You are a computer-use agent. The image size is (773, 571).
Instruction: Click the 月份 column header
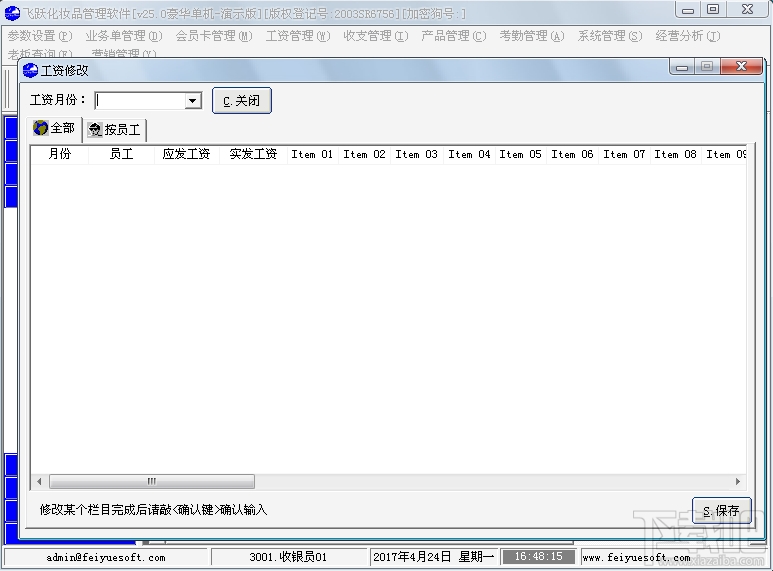point(60,154)
